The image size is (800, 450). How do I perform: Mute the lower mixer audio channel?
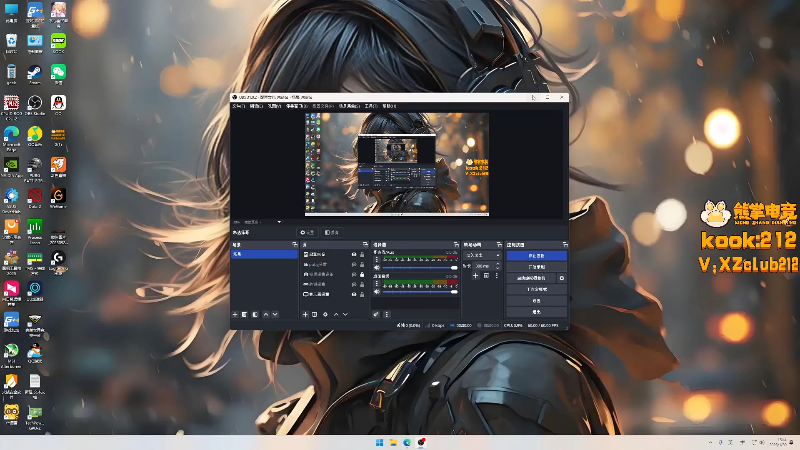(377, 291)
